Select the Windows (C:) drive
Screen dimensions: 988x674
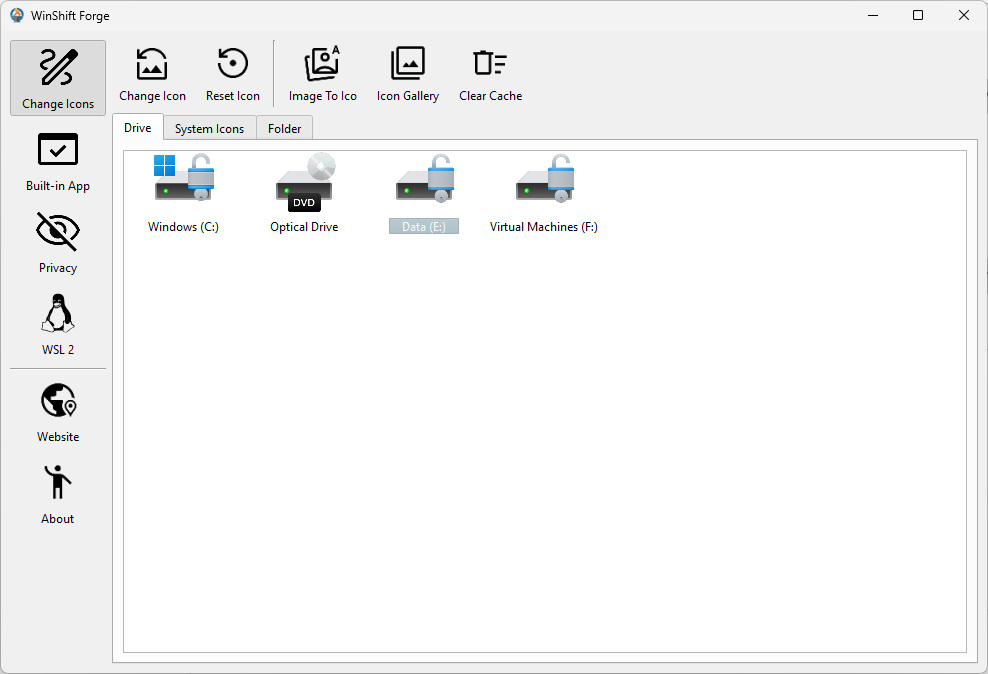pos(183,194)
